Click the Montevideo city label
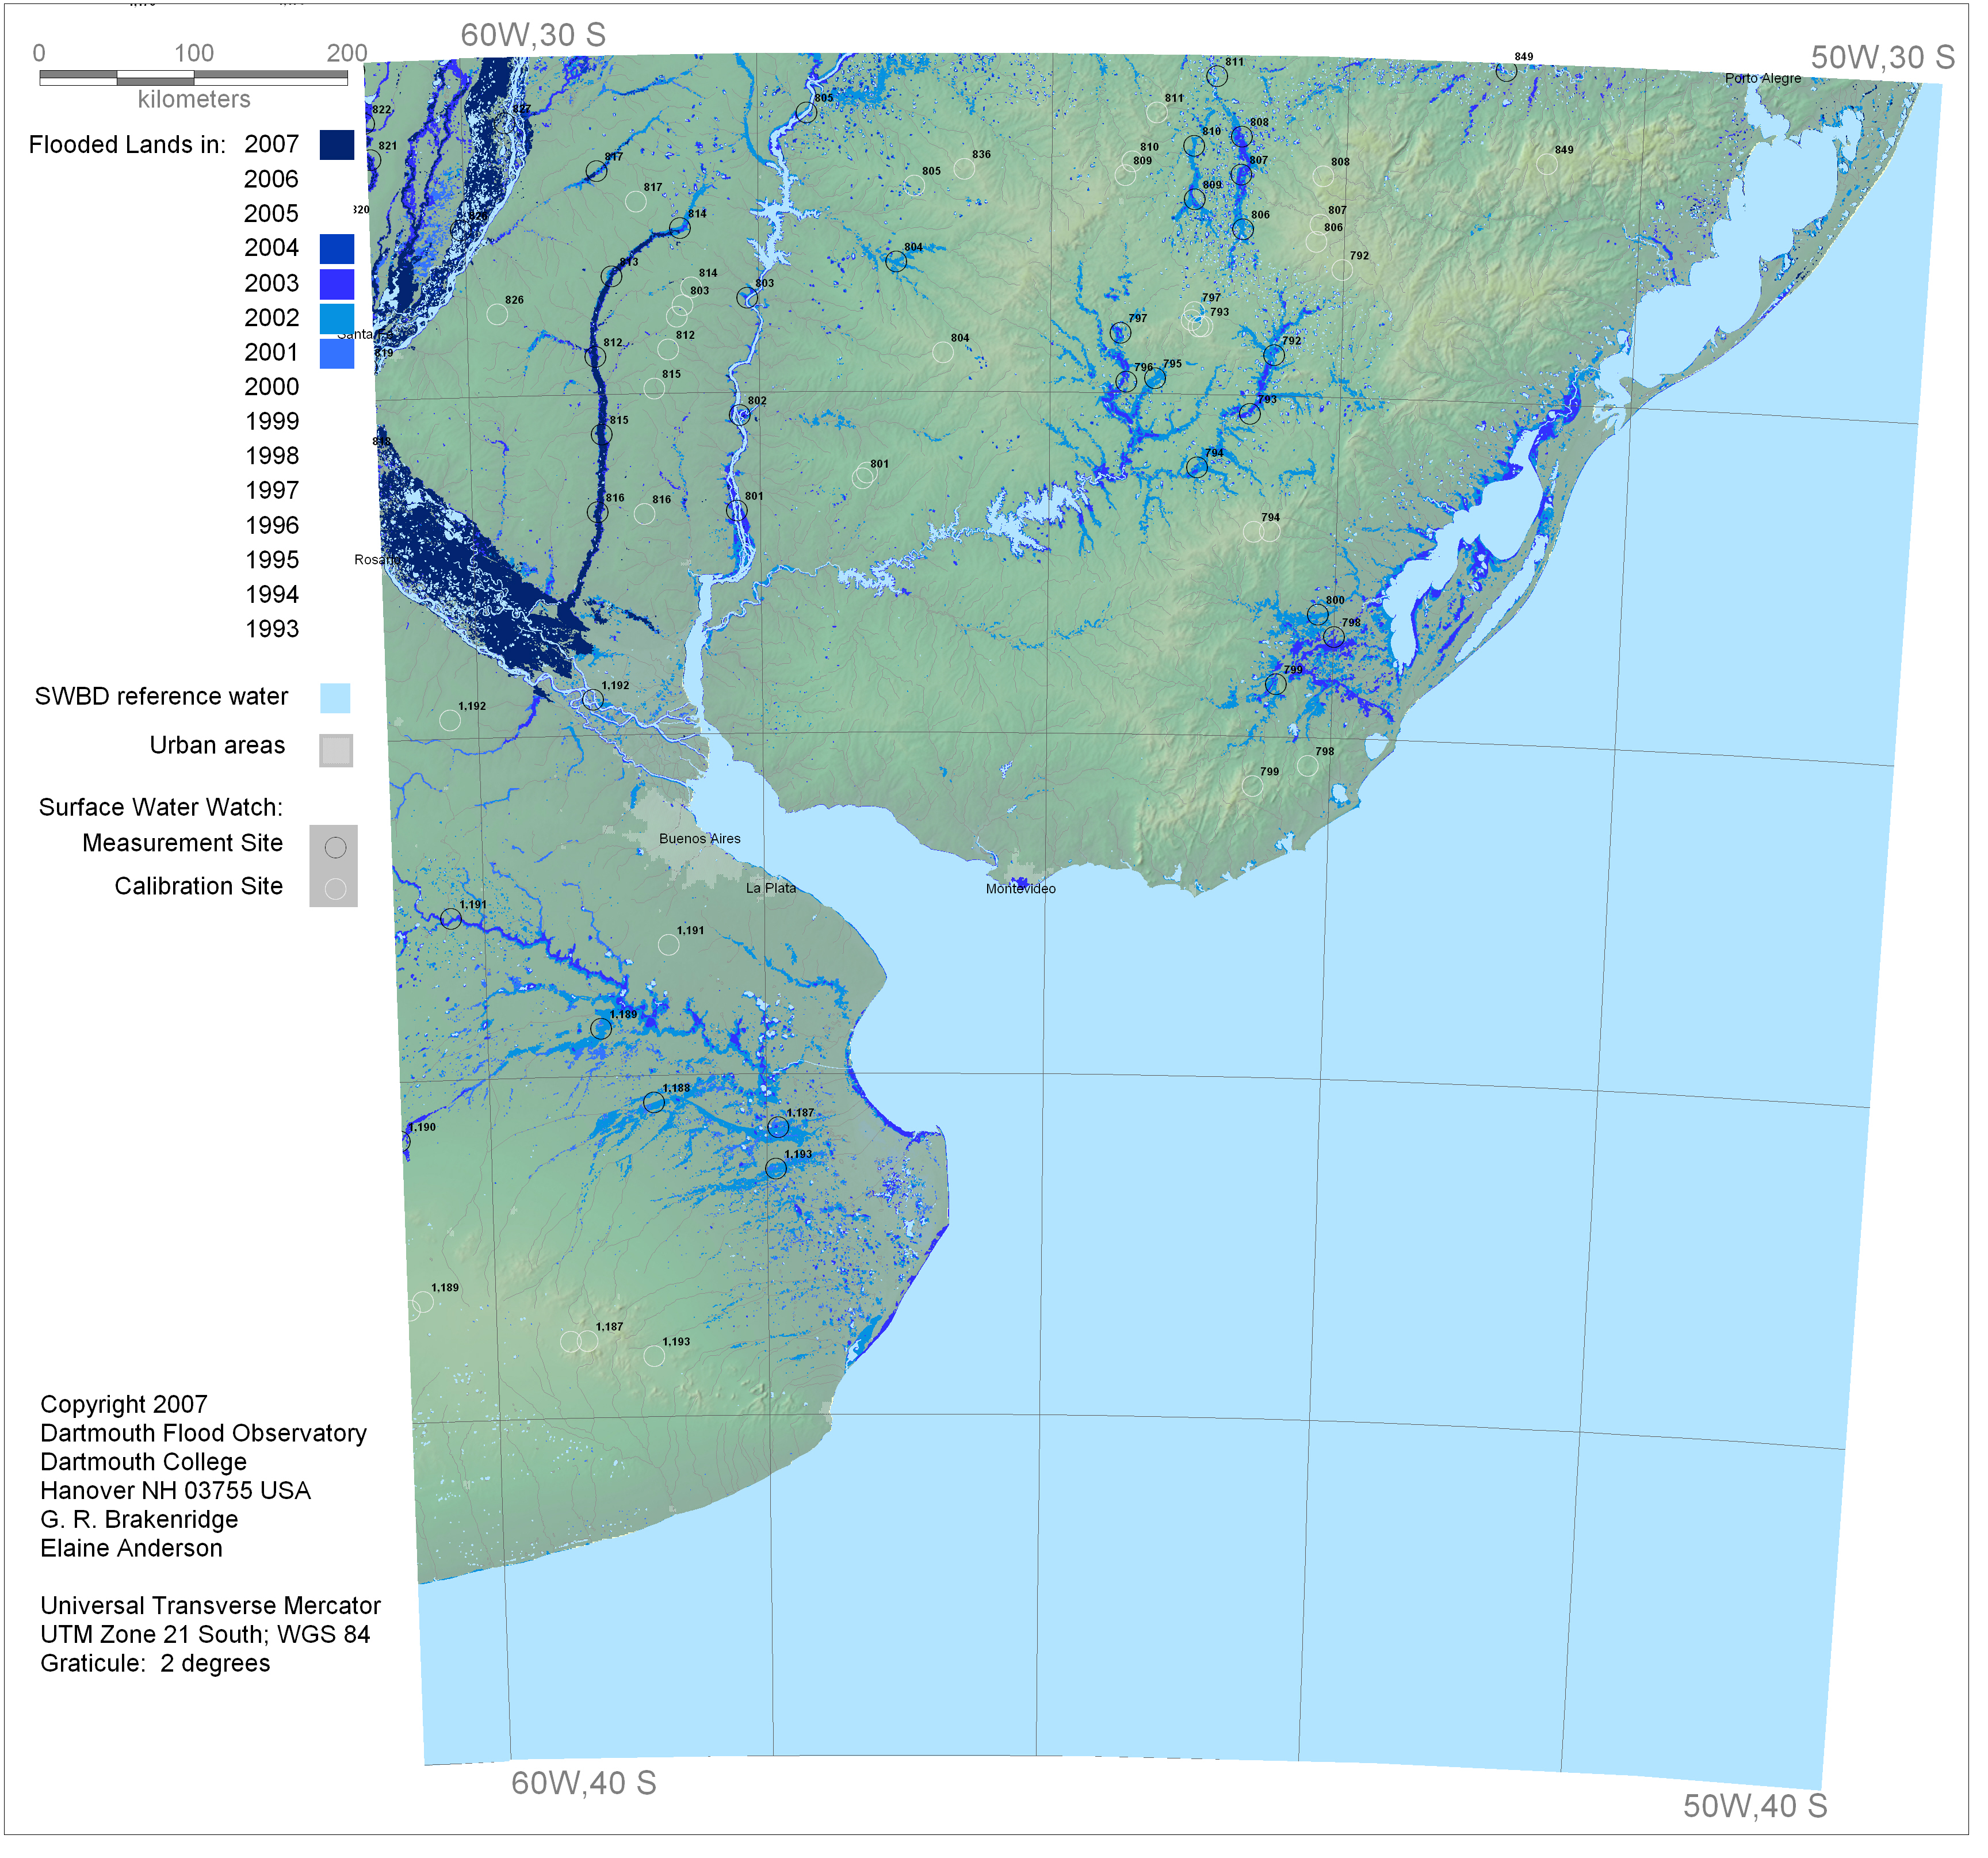The image size is (1988, 1858). pos(1021,890)
